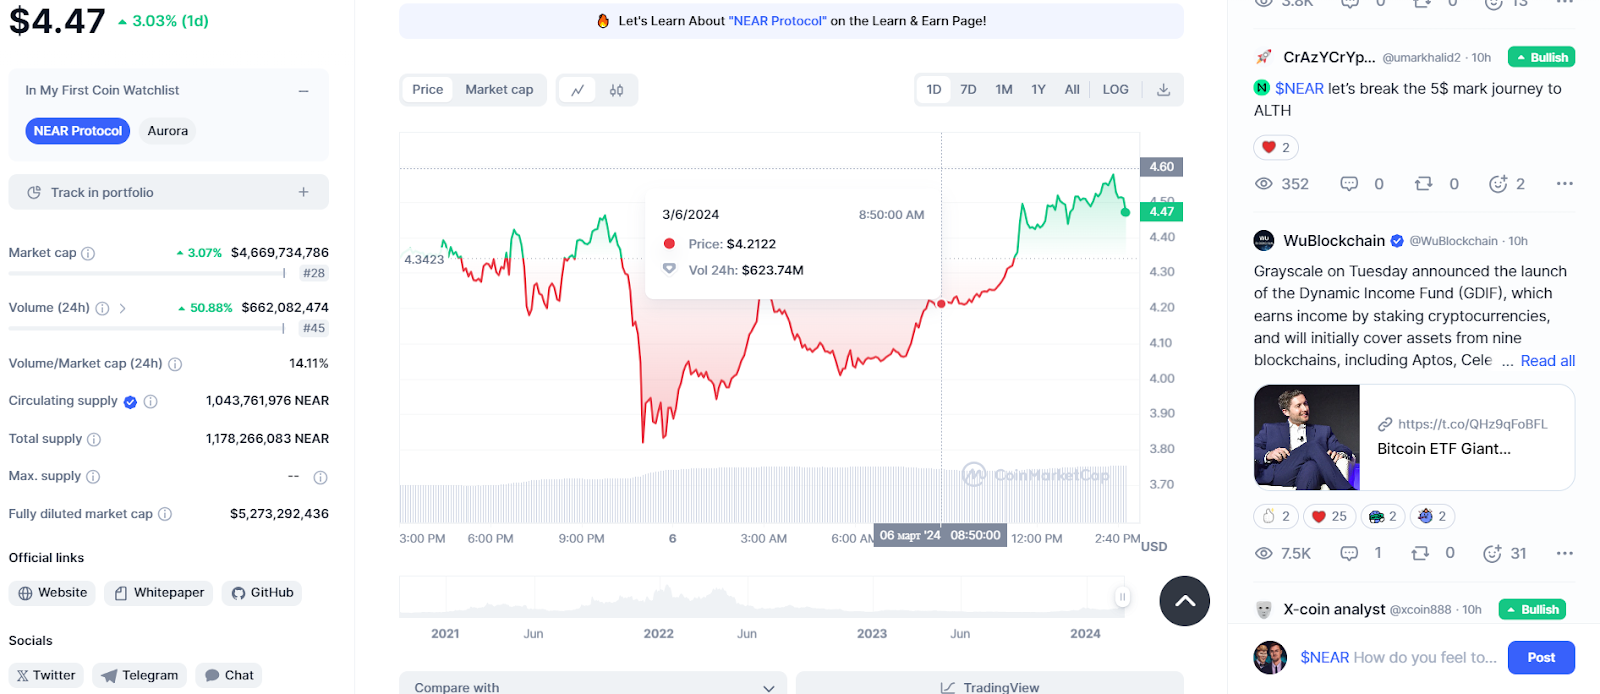Image resolution: width=1600 pixels, height=694 pixels.
Task: Open Max. supply info icon
Action: pyautogui.click(x=93, y=476)
